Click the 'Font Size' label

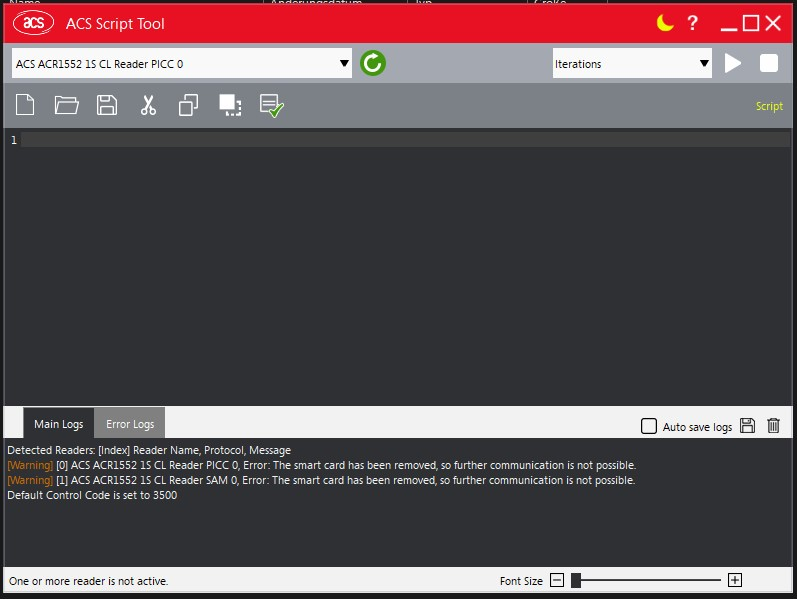coord(521,581)
